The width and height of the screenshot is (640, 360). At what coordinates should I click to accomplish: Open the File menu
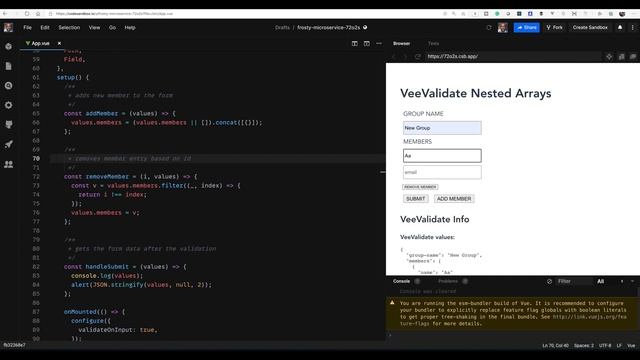point(27,27)
